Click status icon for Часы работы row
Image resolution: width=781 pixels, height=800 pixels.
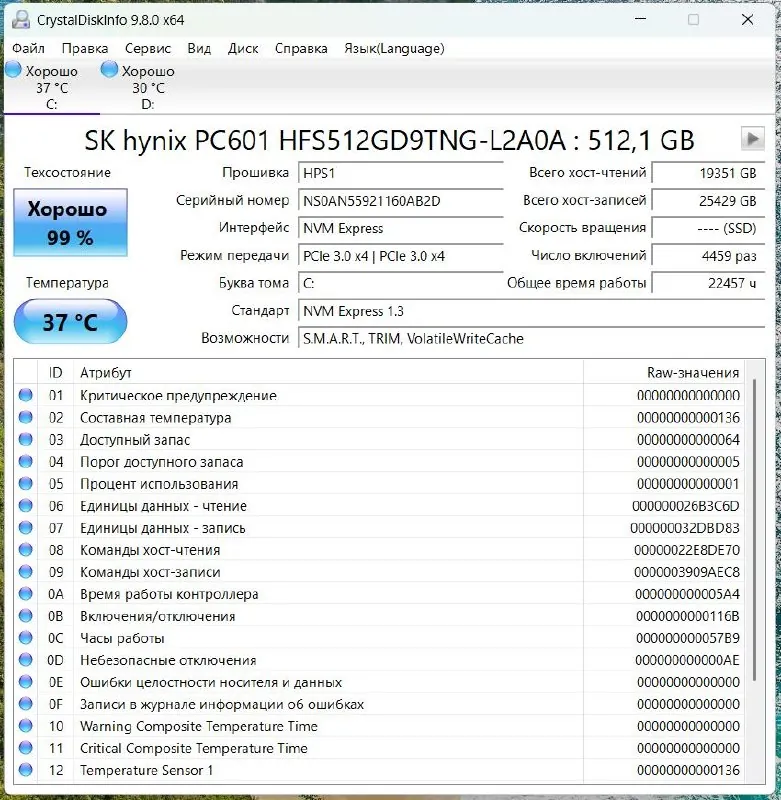26,638
